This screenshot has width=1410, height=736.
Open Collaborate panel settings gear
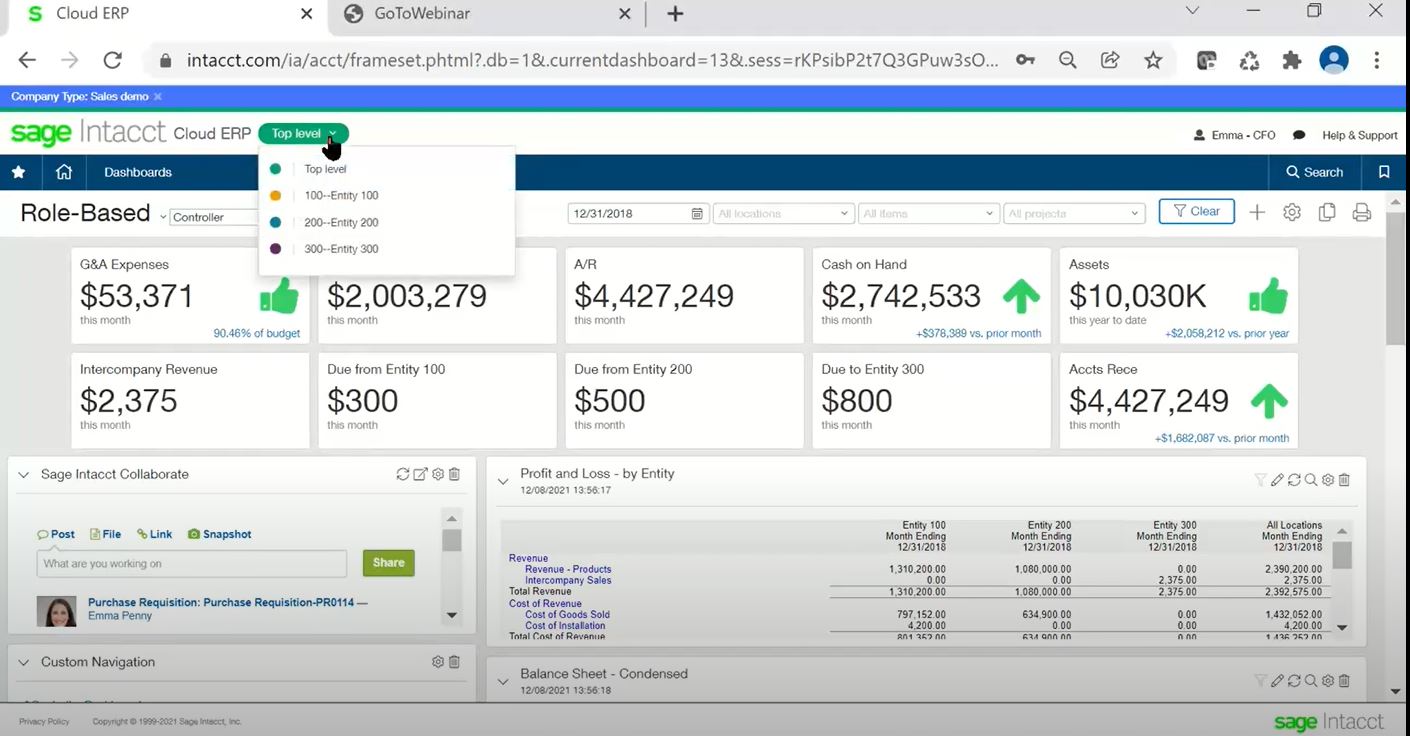tap(437, 474)
